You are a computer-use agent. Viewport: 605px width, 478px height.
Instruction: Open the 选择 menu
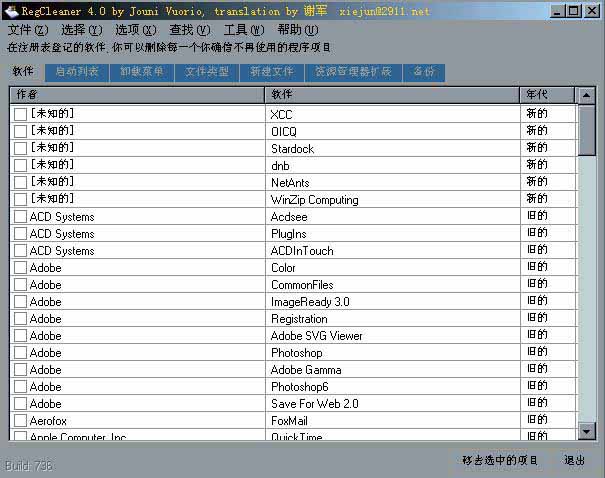(x=80, y=30)
